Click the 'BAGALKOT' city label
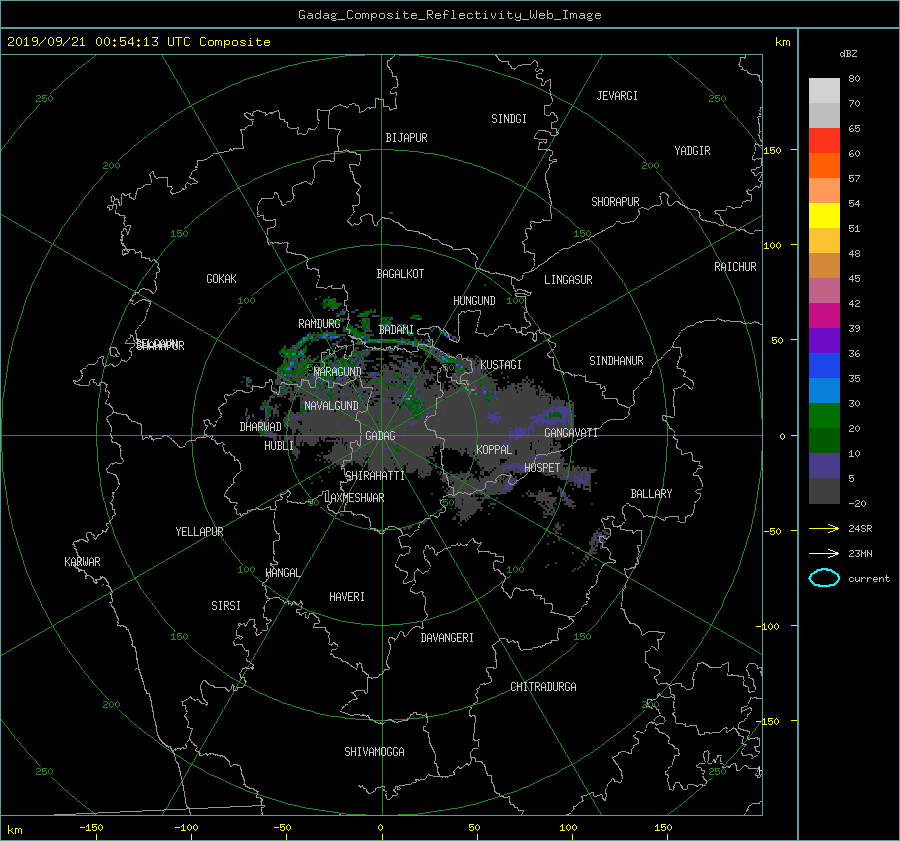The image size is (900, 841). (x=400, y=274)
